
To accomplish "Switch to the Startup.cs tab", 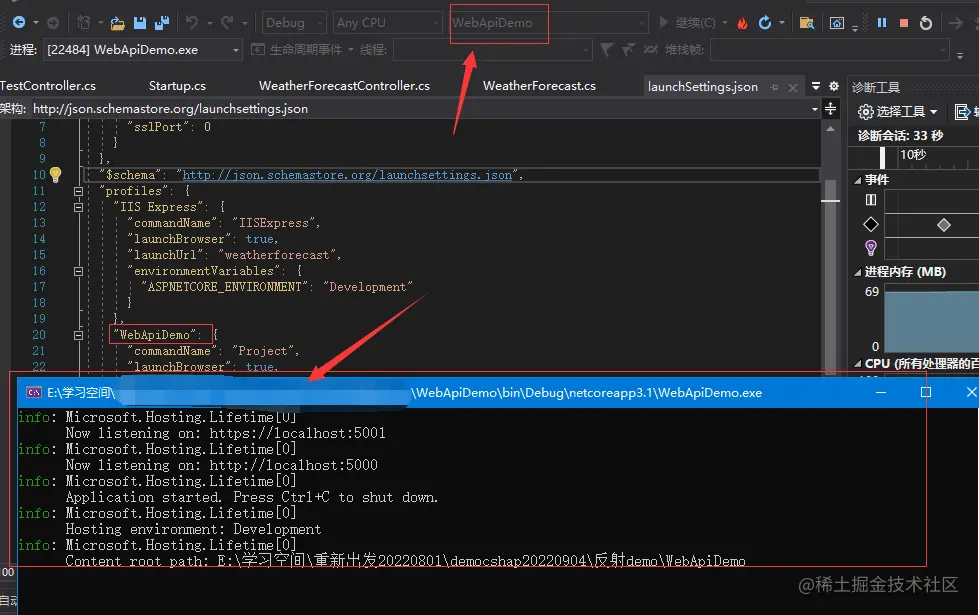I will tap(177, 86).
